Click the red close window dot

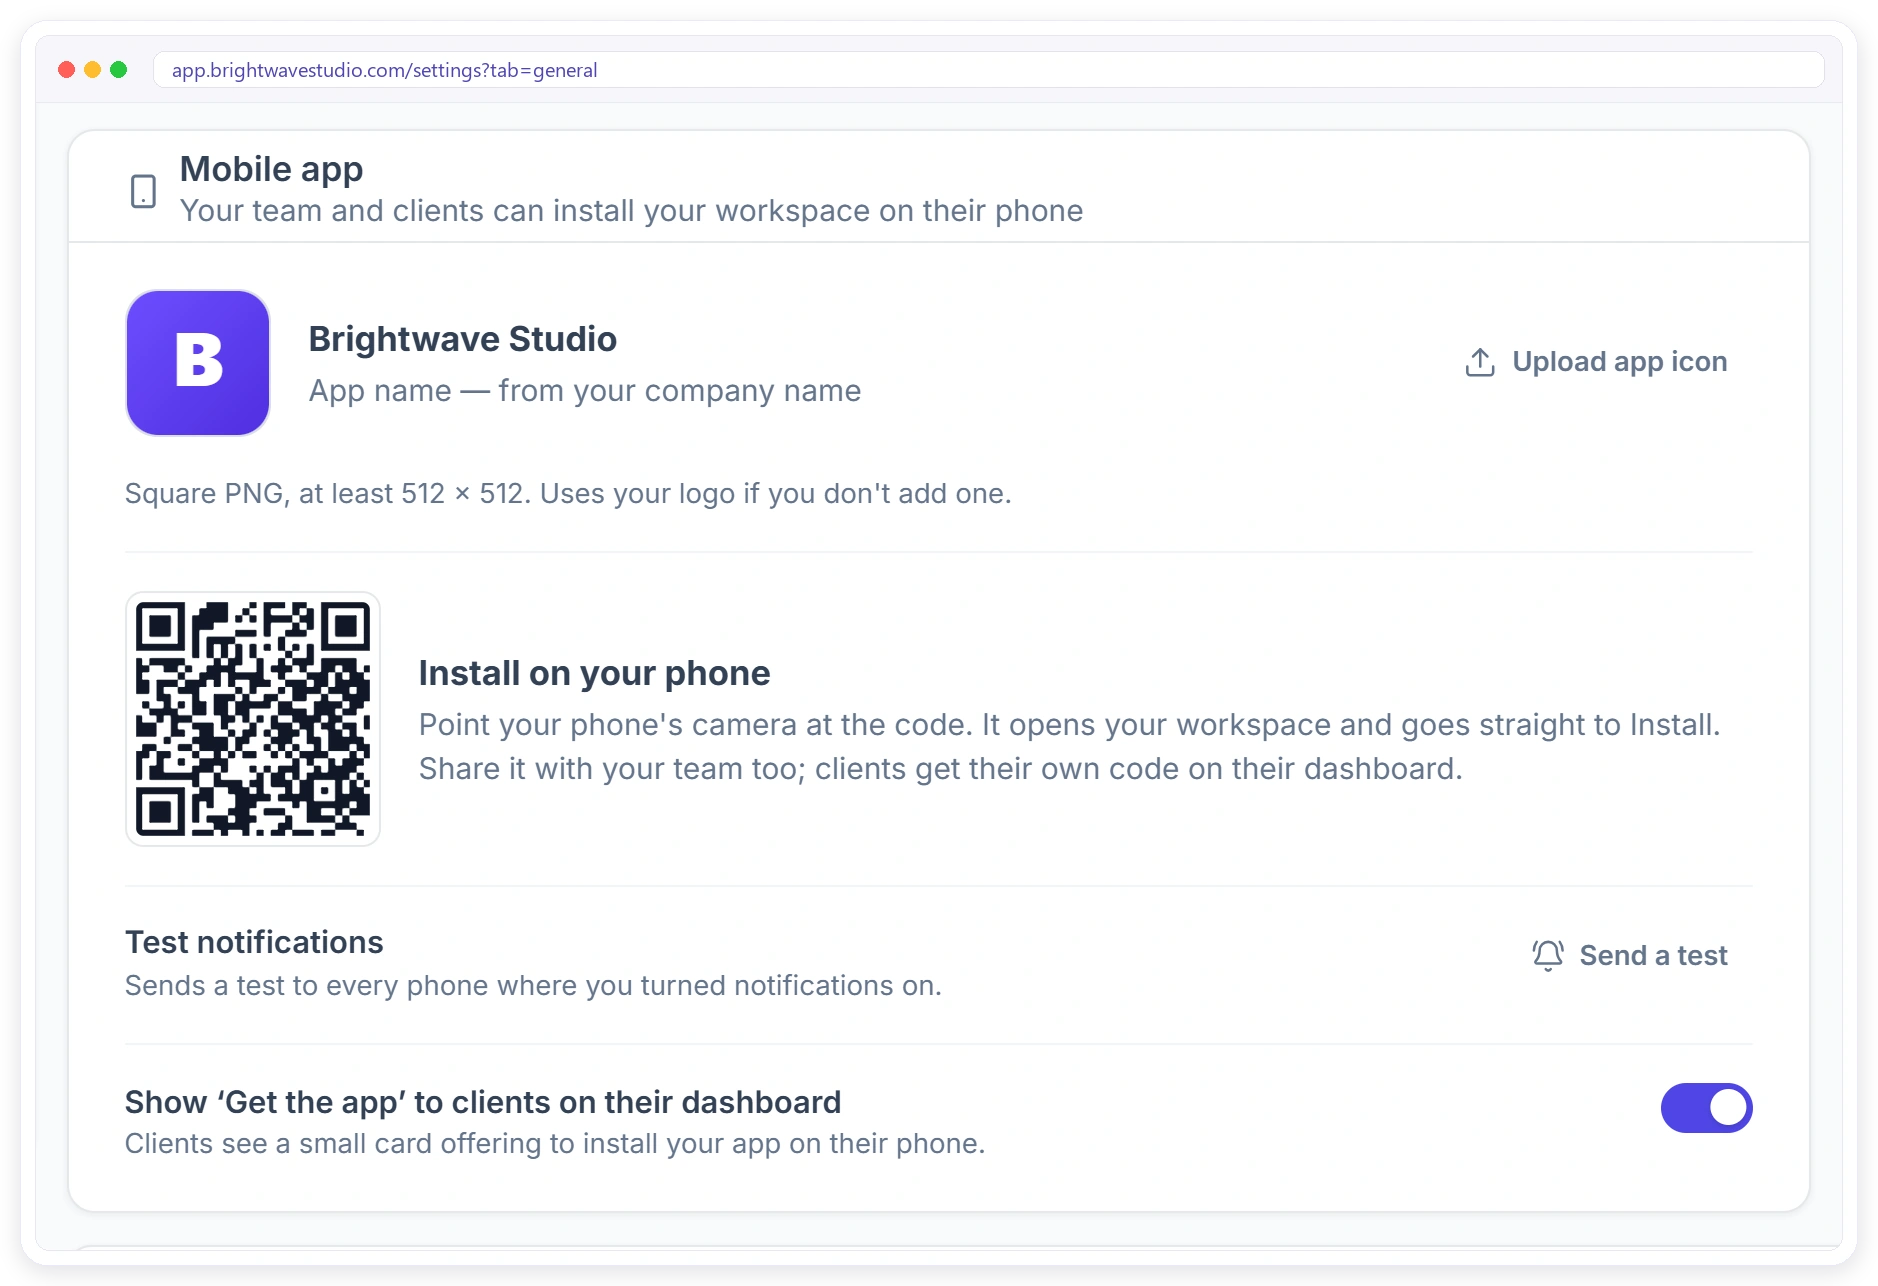(x=67, y=69)
